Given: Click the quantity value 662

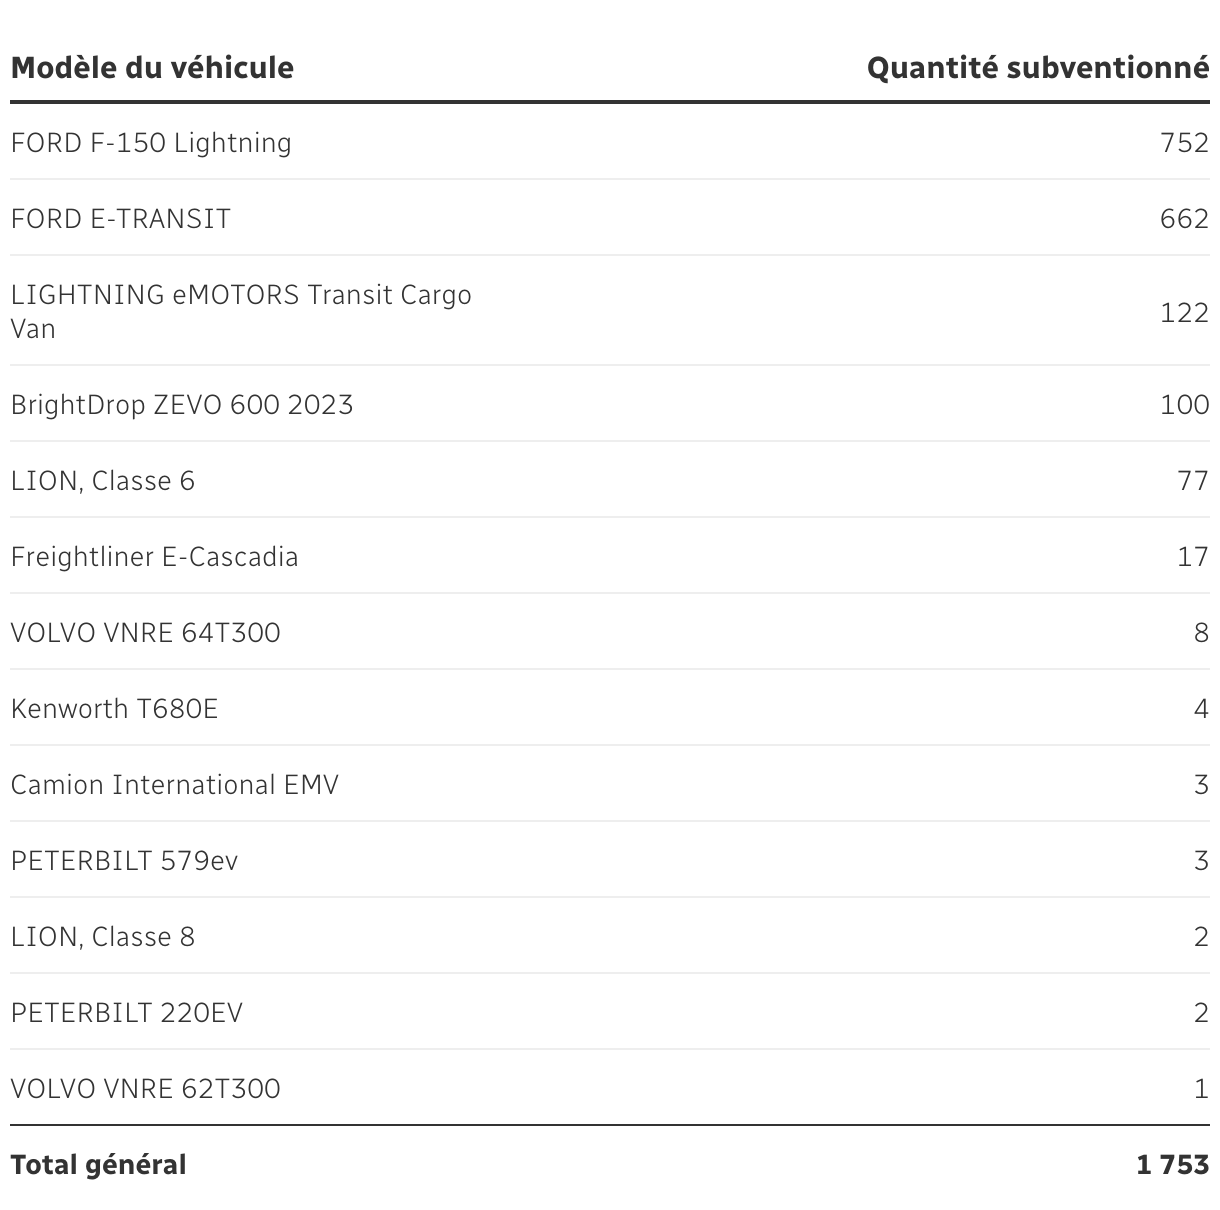Looking at the screenshot, I should click(1184, 219).
